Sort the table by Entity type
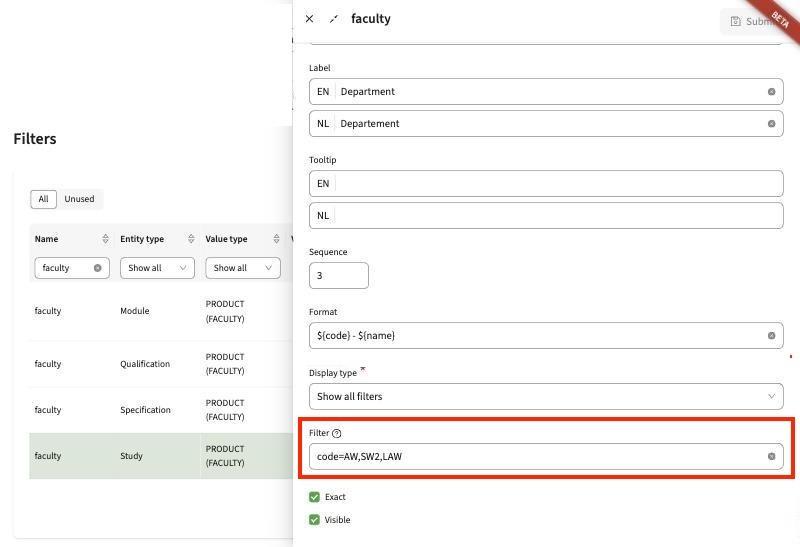 point(191,239)
